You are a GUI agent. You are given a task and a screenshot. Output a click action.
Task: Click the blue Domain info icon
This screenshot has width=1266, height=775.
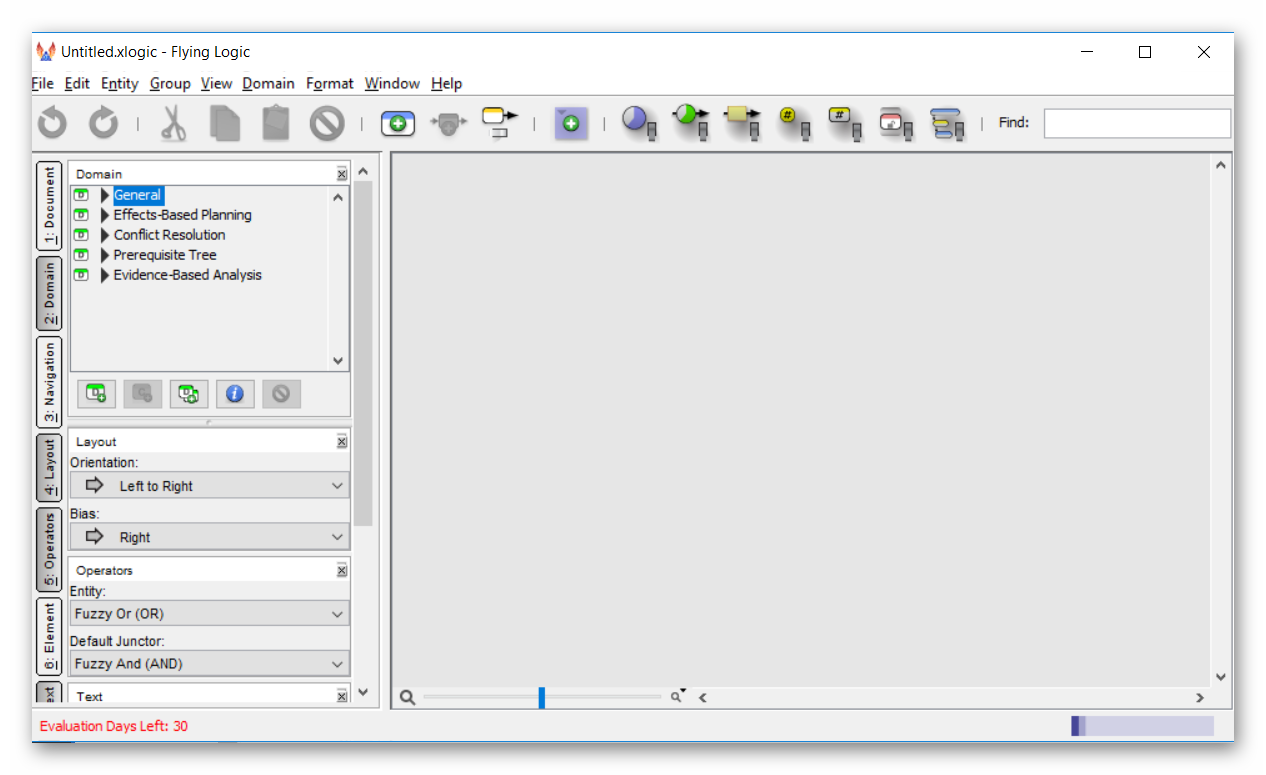[x=235, y=394]
